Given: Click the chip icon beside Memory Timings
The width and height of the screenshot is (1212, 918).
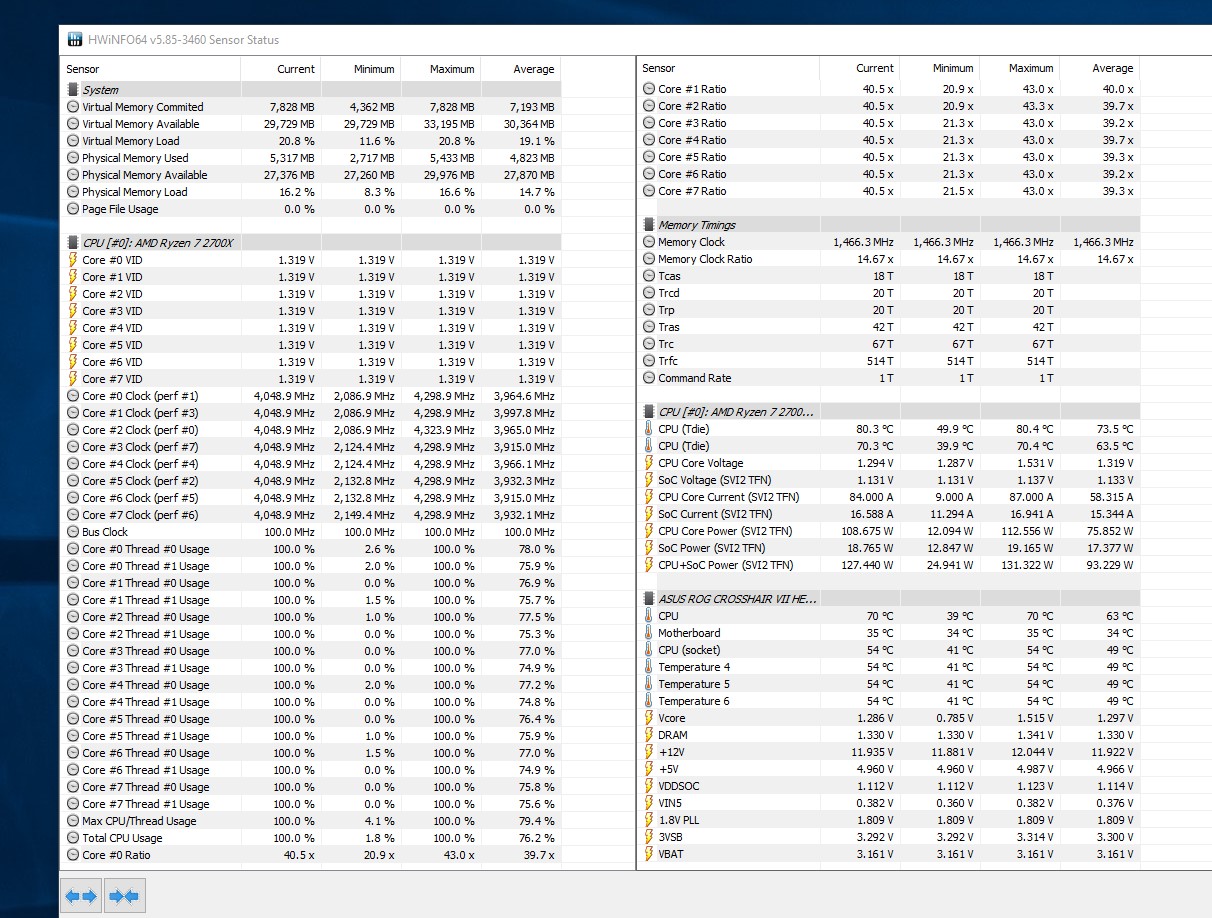Looking at the screenshot, I should (648, 225).
